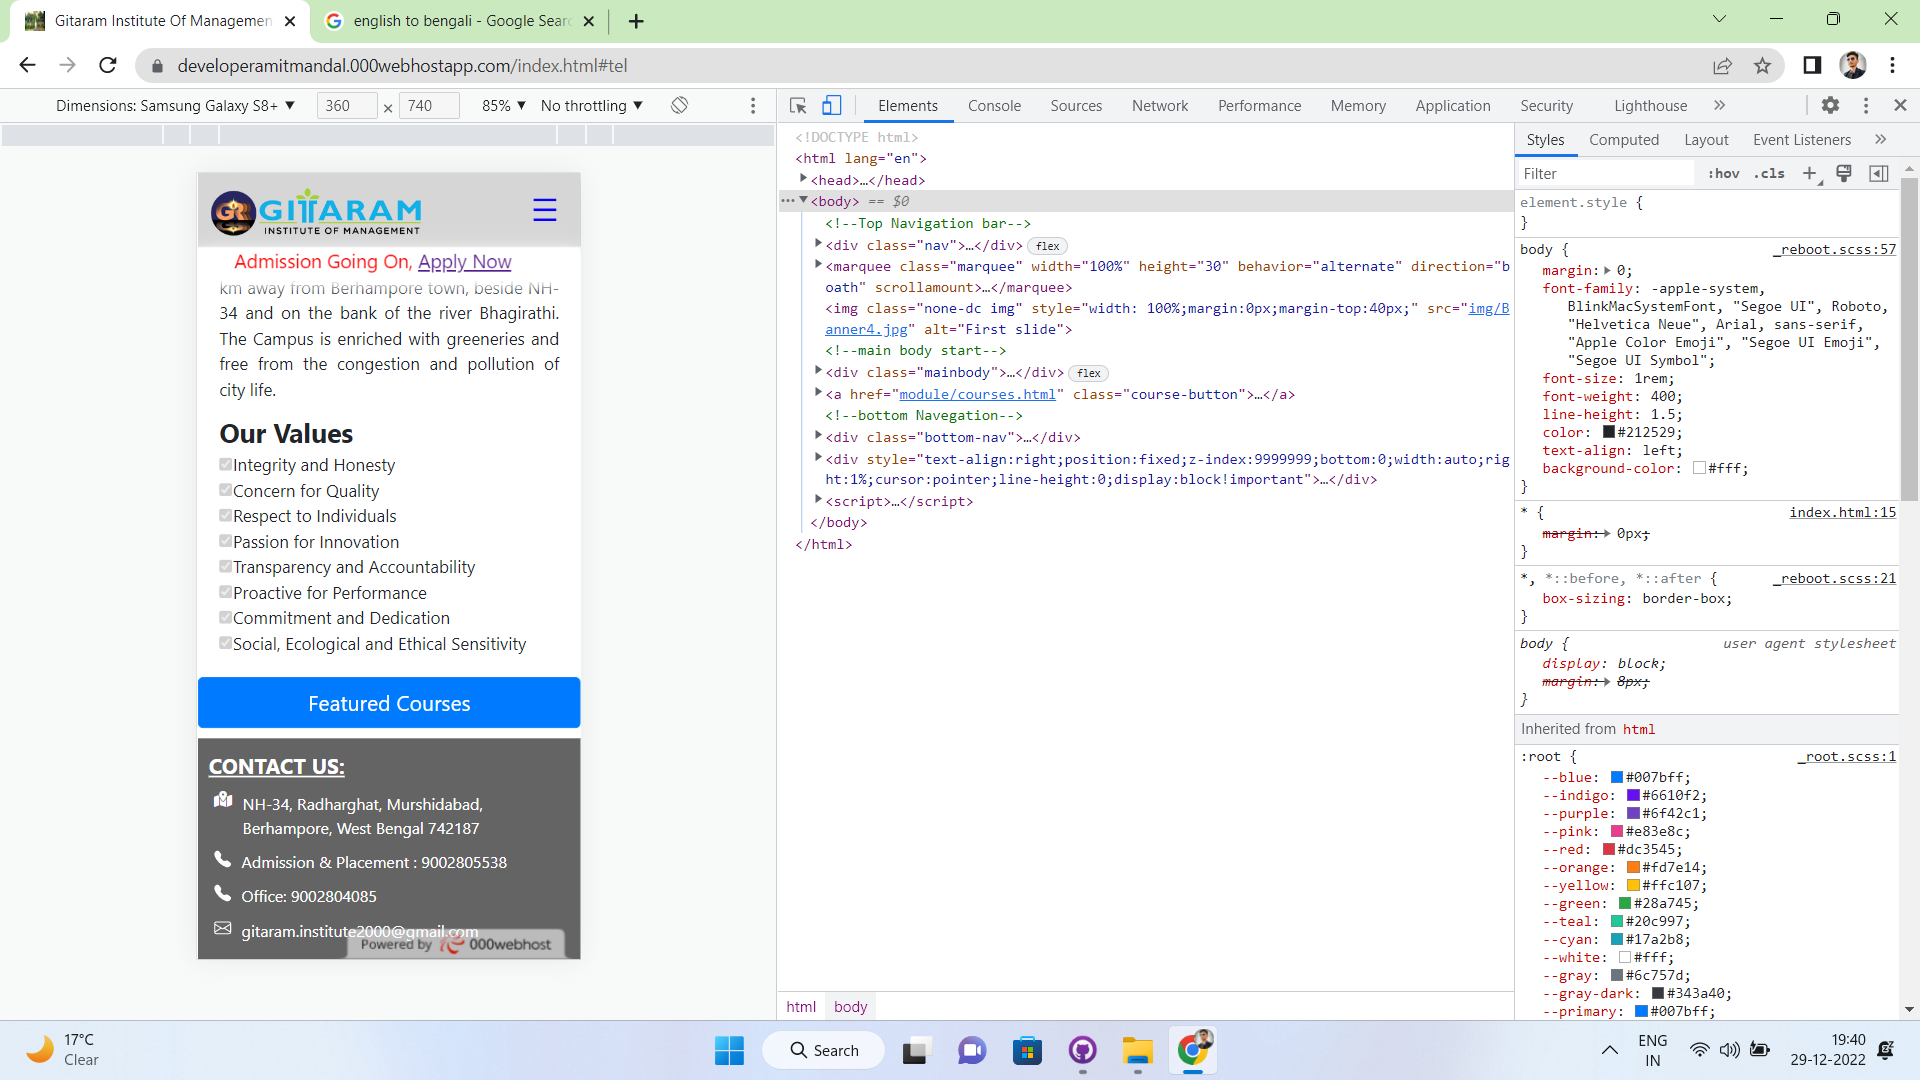
Task: Expand the head element node
Action: pos(803,179)
